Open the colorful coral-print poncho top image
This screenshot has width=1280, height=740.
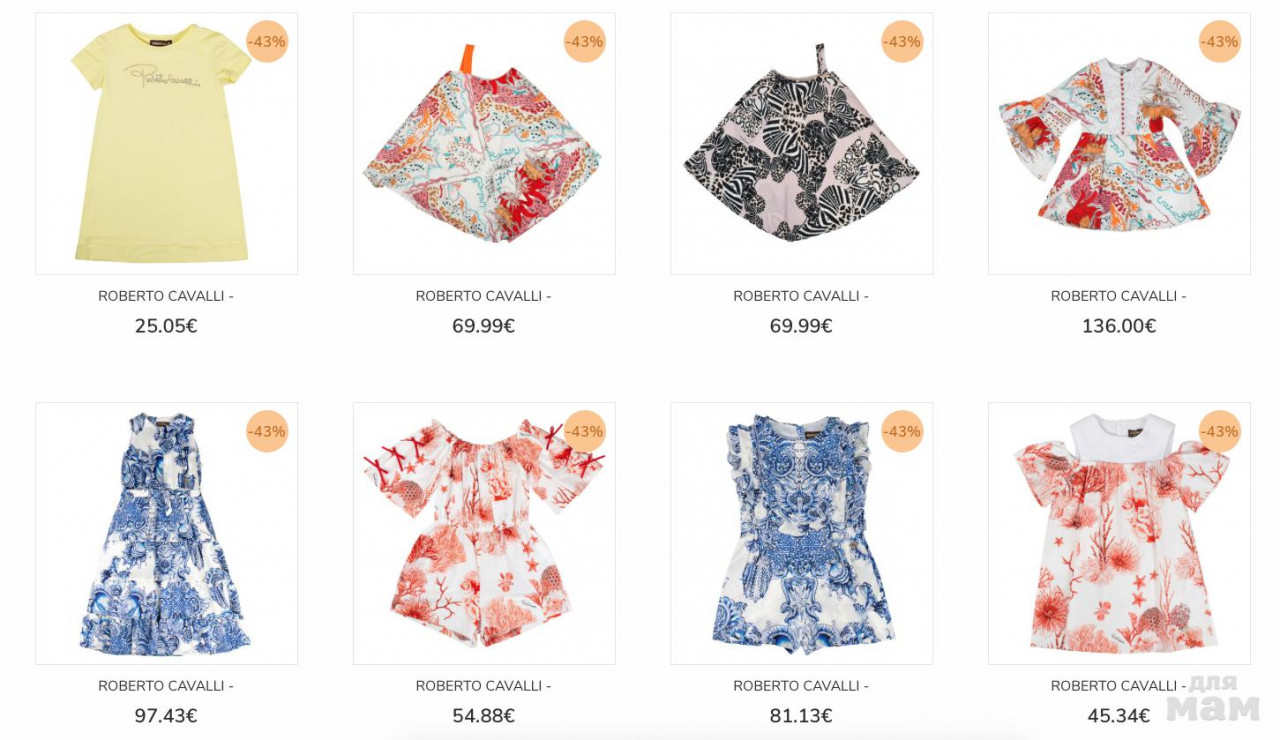pos(484,143)
